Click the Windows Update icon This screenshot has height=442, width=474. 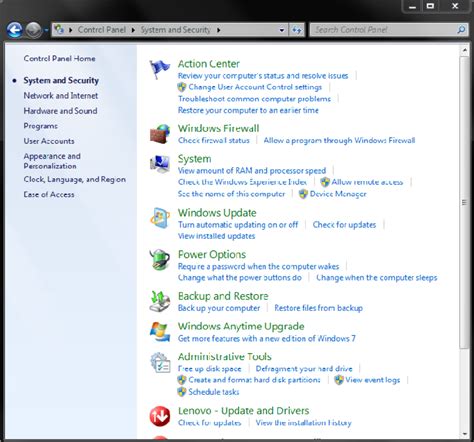coord(160,218)
